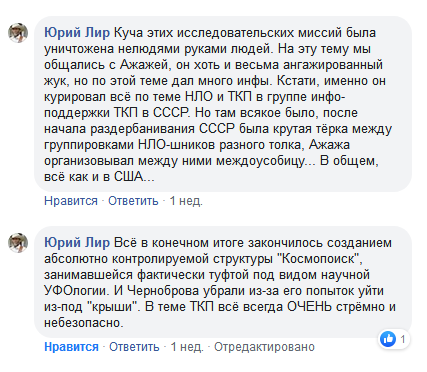Select the first comment's gray text bubble

(x=223, y=104)
